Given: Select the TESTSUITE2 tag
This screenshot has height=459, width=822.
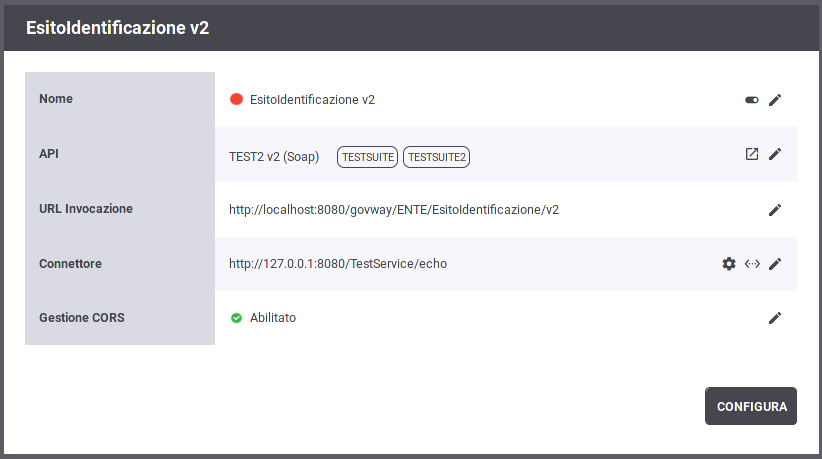Looking at the screenshot, I should pos(436,157).
